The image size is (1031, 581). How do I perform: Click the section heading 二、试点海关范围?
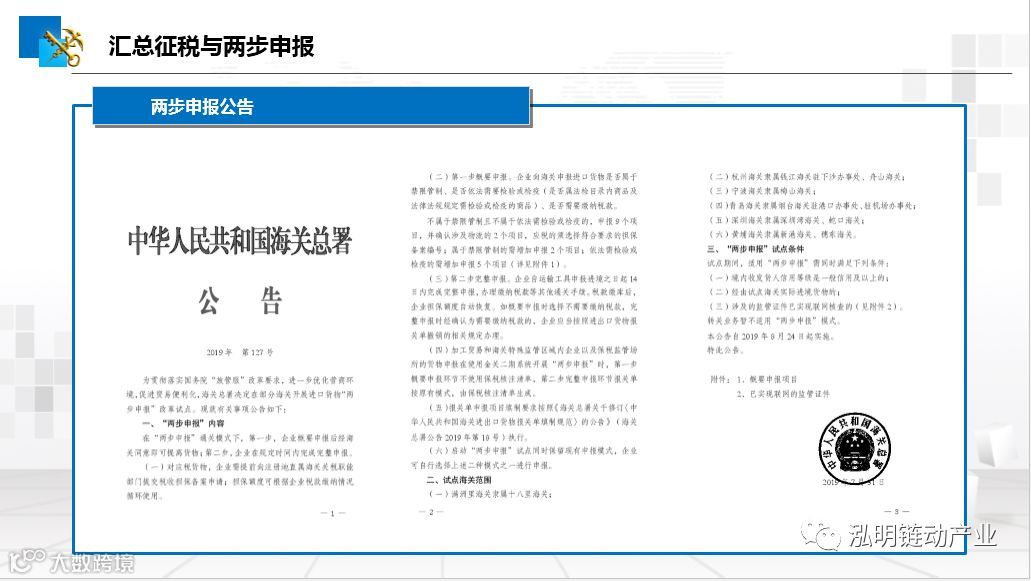point(459,480)
